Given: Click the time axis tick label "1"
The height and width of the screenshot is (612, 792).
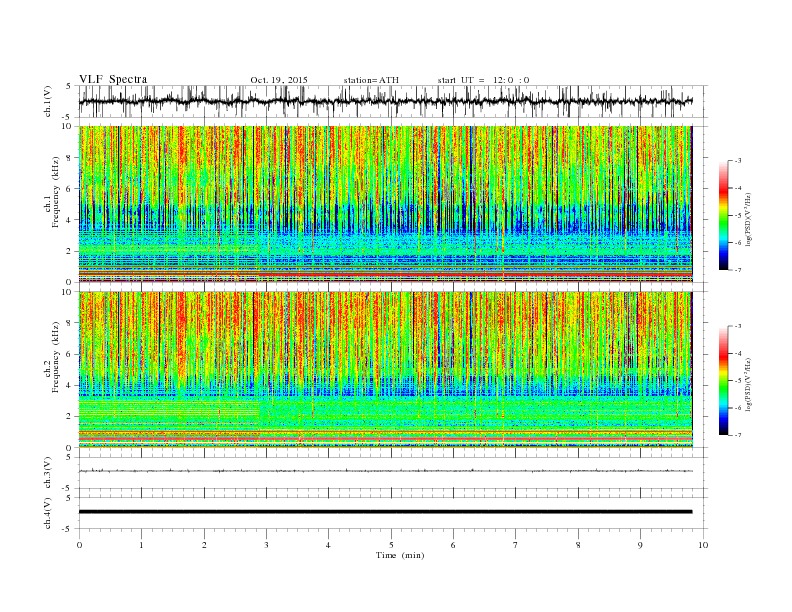Looking at the screenshot, I should tap(141, 545).
